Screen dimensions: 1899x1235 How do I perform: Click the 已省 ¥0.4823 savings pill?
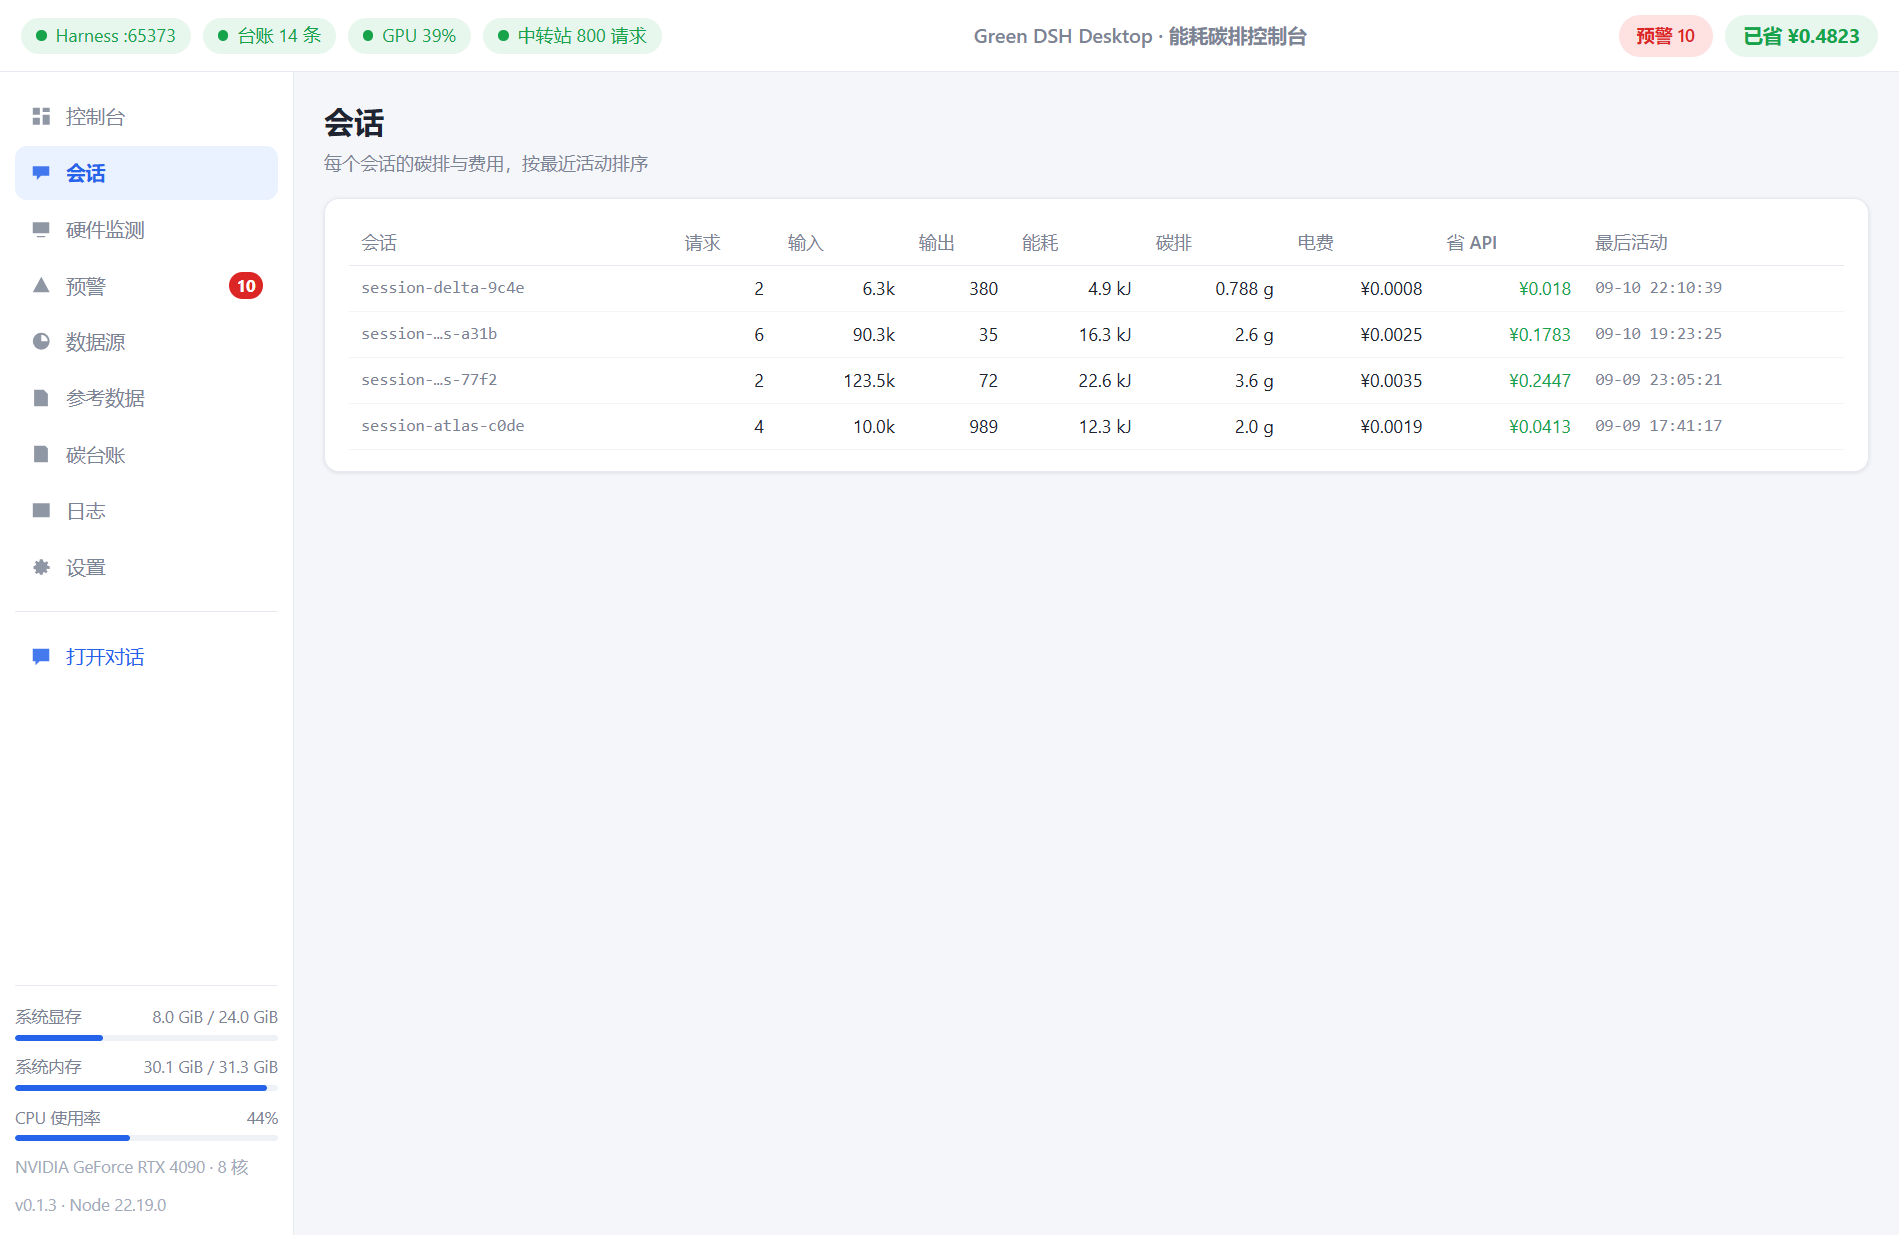click(x=1801, y=36)
